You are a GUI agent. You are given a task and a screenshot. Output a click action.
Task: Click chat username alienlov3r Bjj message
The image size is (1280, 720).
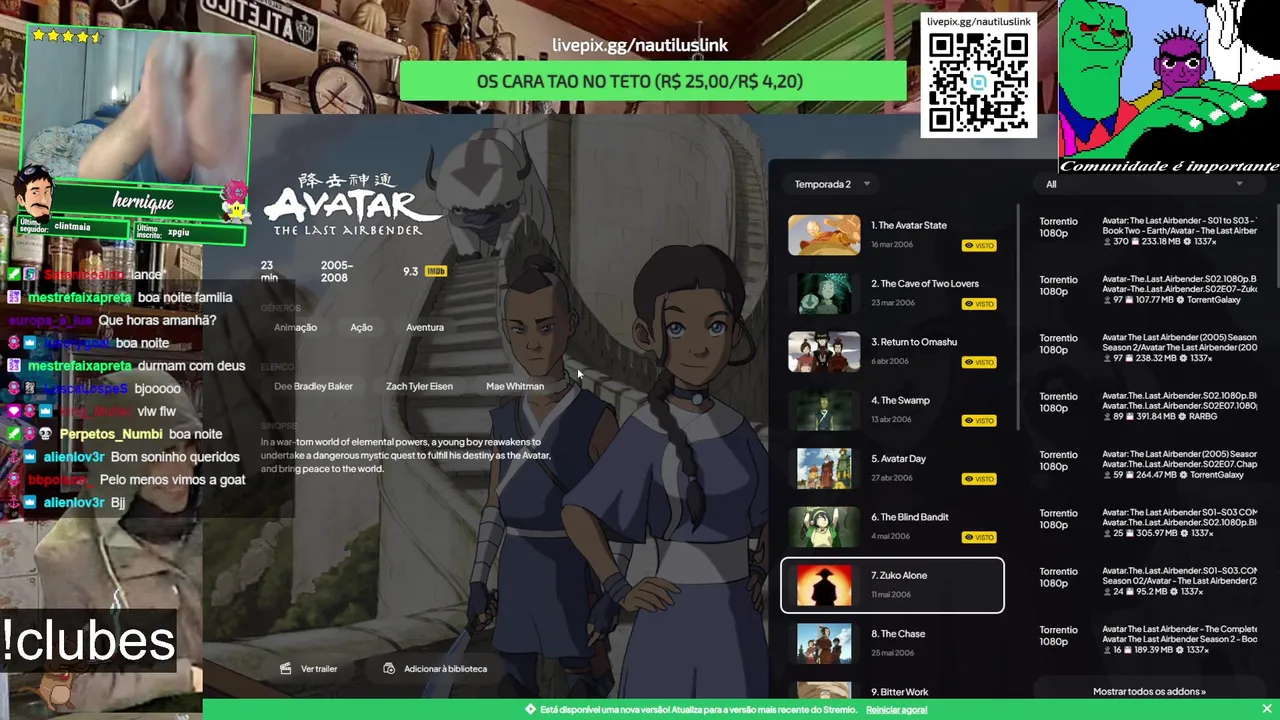[74, 502]
